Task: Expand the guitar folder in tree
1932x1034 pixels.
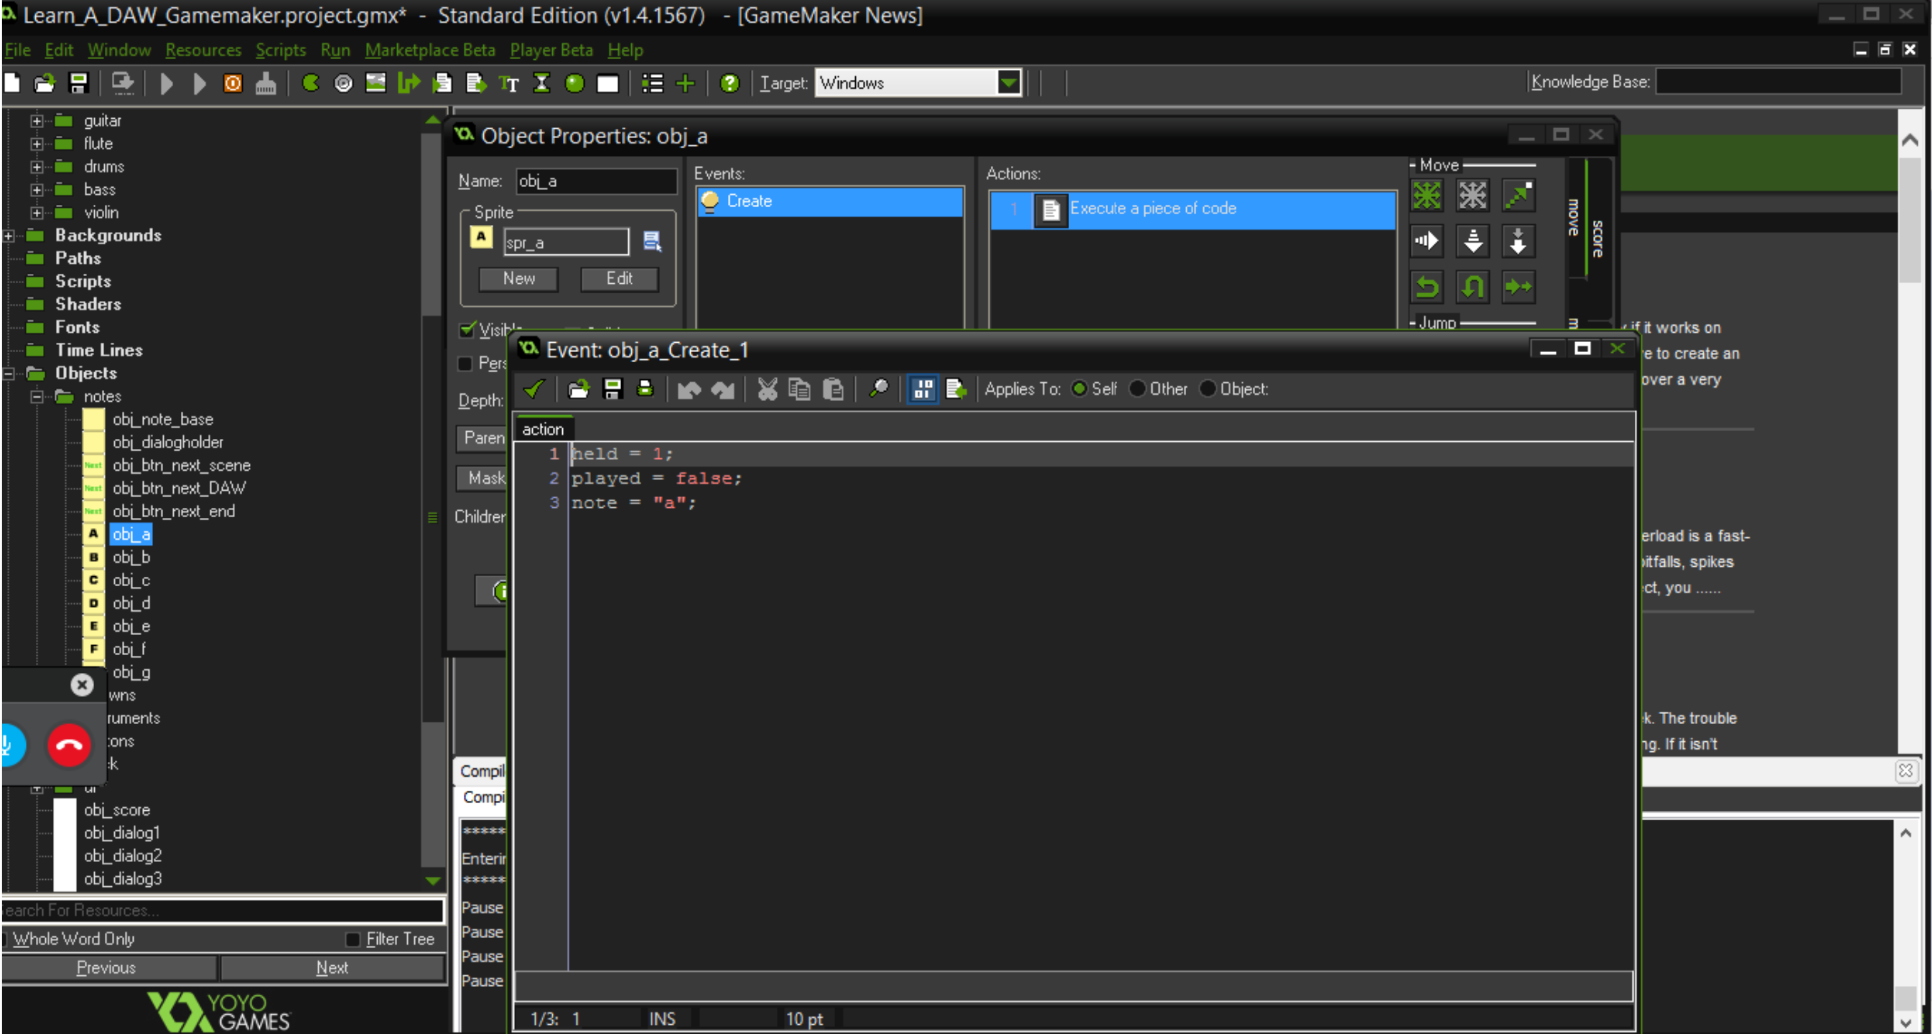Action: pos(37,121)
